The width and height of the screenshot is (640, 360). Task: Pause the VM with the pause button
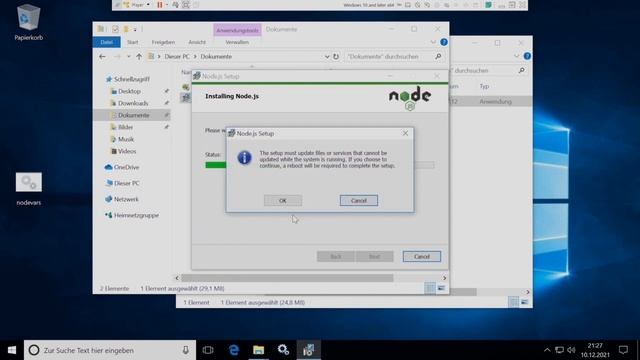coord(160,5)
